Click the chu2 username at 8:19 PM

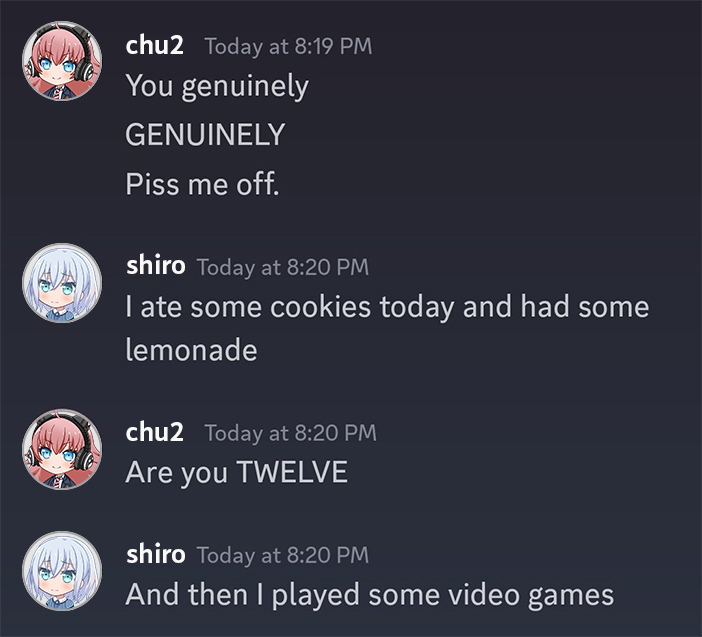point(154,45)
